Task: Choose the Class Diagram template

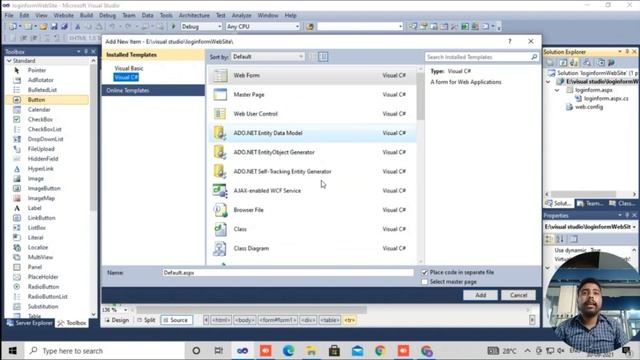Action: (x=312, y=248)
